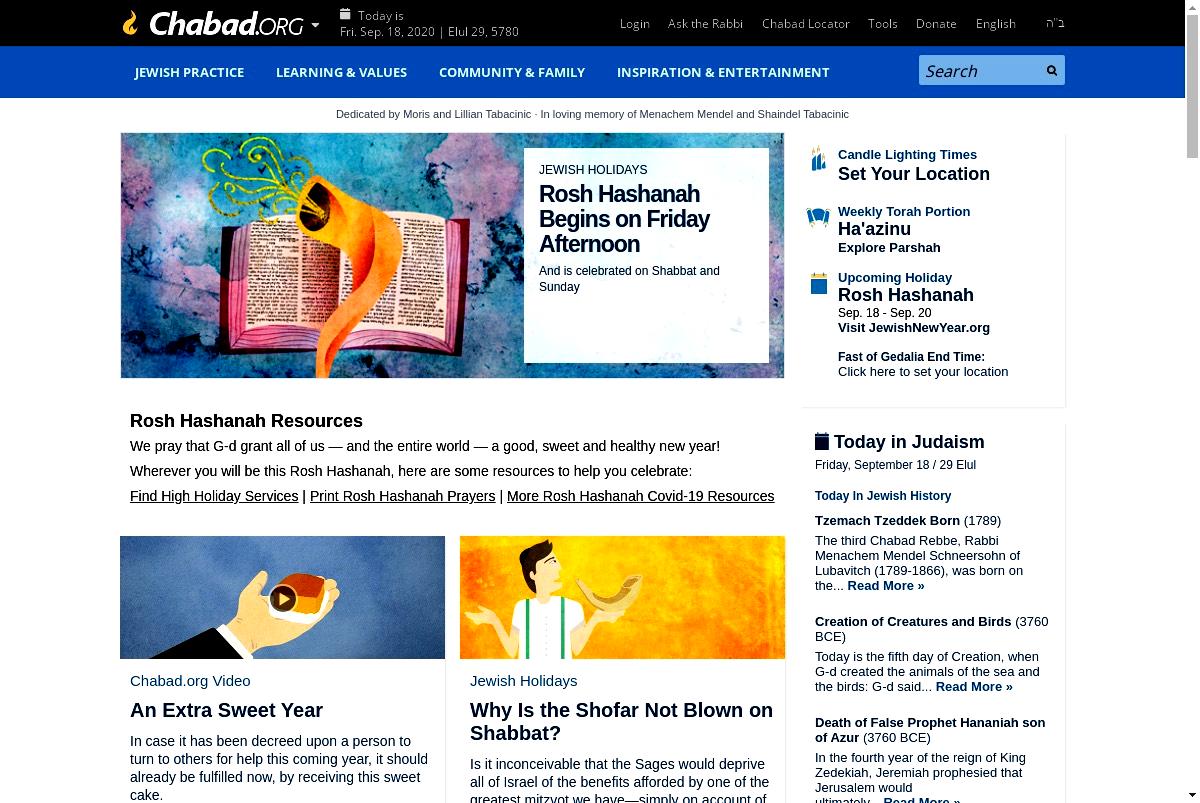Click the Donate link
The image size is (1200, 803).
pyautogui.click(x=936, y=23)
